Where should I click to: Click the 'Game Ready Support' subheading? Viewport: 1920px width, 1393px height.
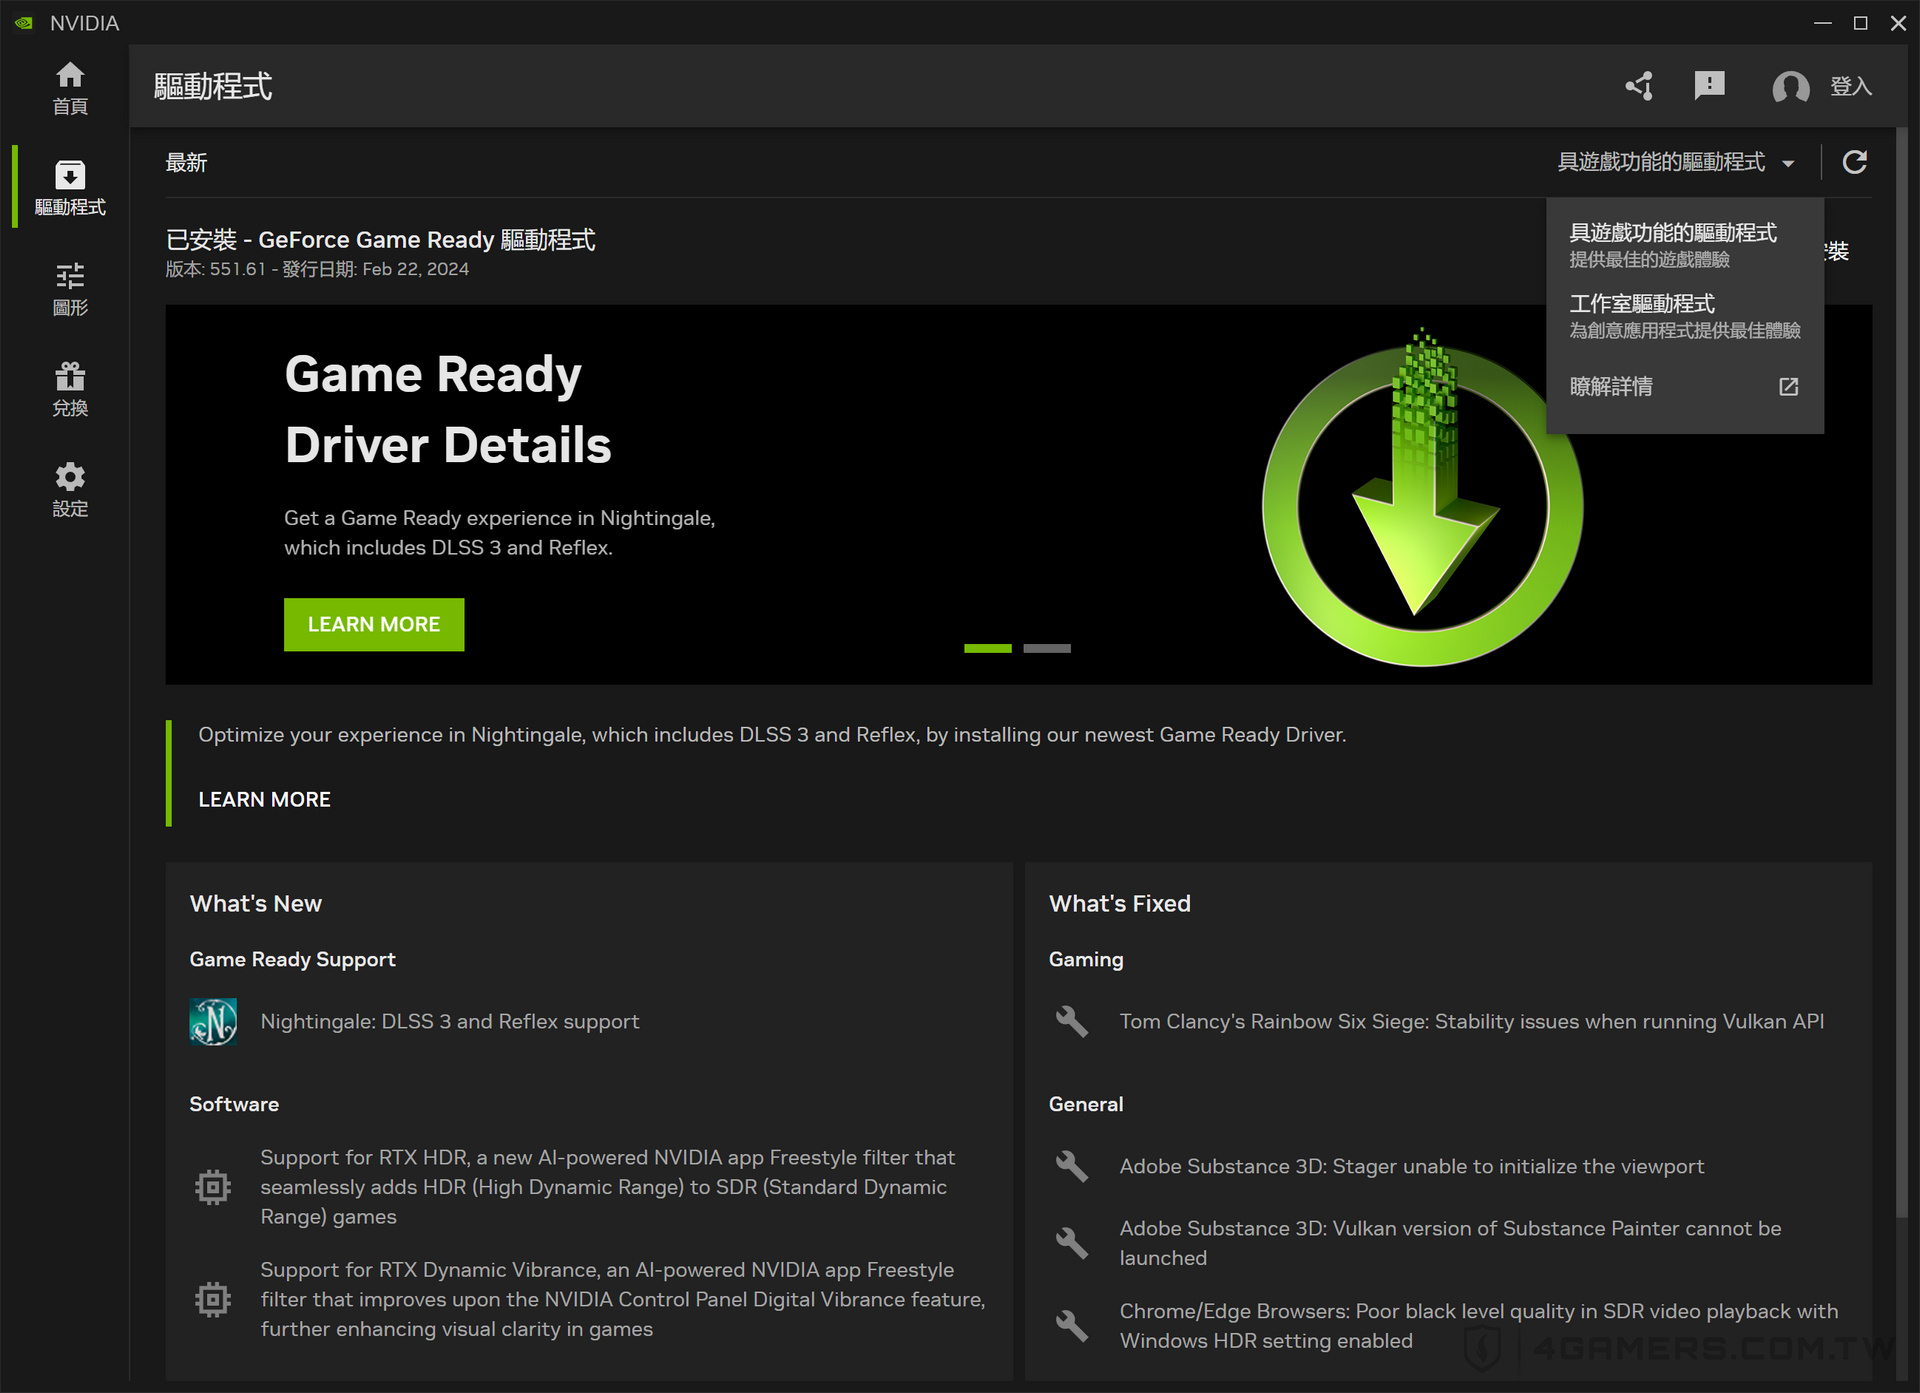click(x=293, y=959)
